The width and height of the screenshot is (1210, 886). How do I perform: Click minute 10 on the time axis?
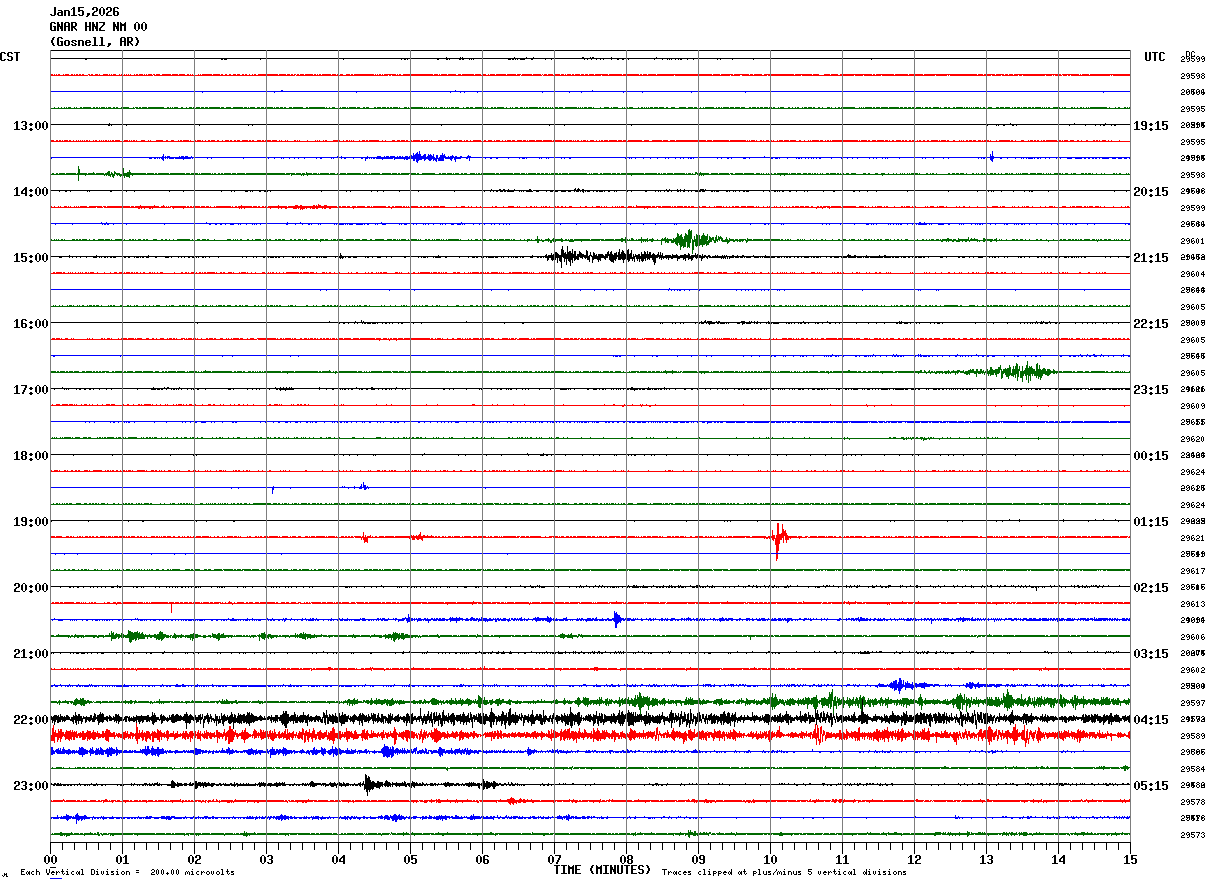tap(770, 859)
